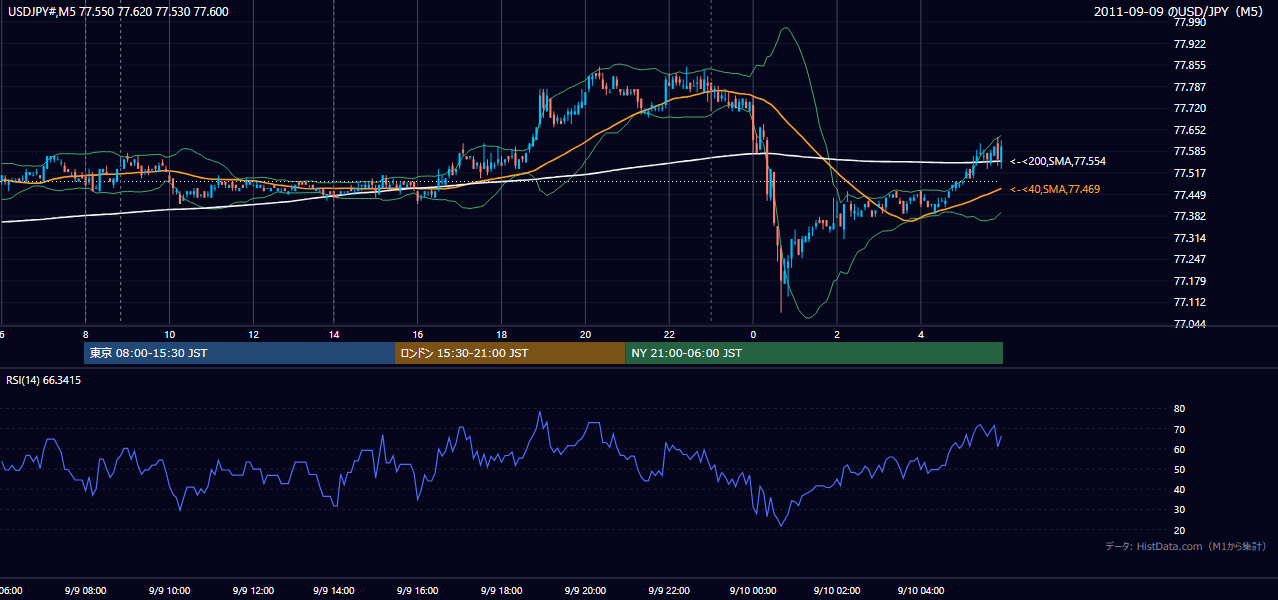Click the RSI axis level 60
The image size is (1278, 600).
coord(1179,449)
